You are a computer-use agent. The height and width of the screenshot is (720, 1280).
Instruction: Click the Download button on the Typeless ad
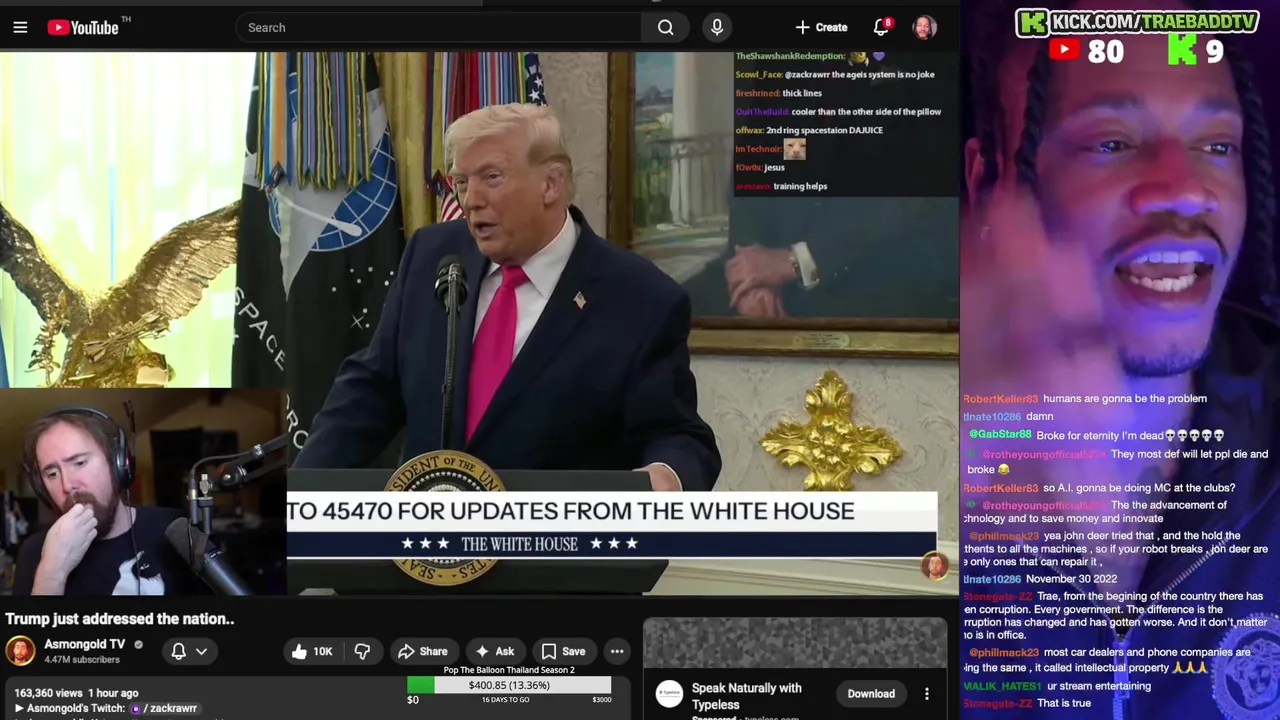click(x=871, y=694)
